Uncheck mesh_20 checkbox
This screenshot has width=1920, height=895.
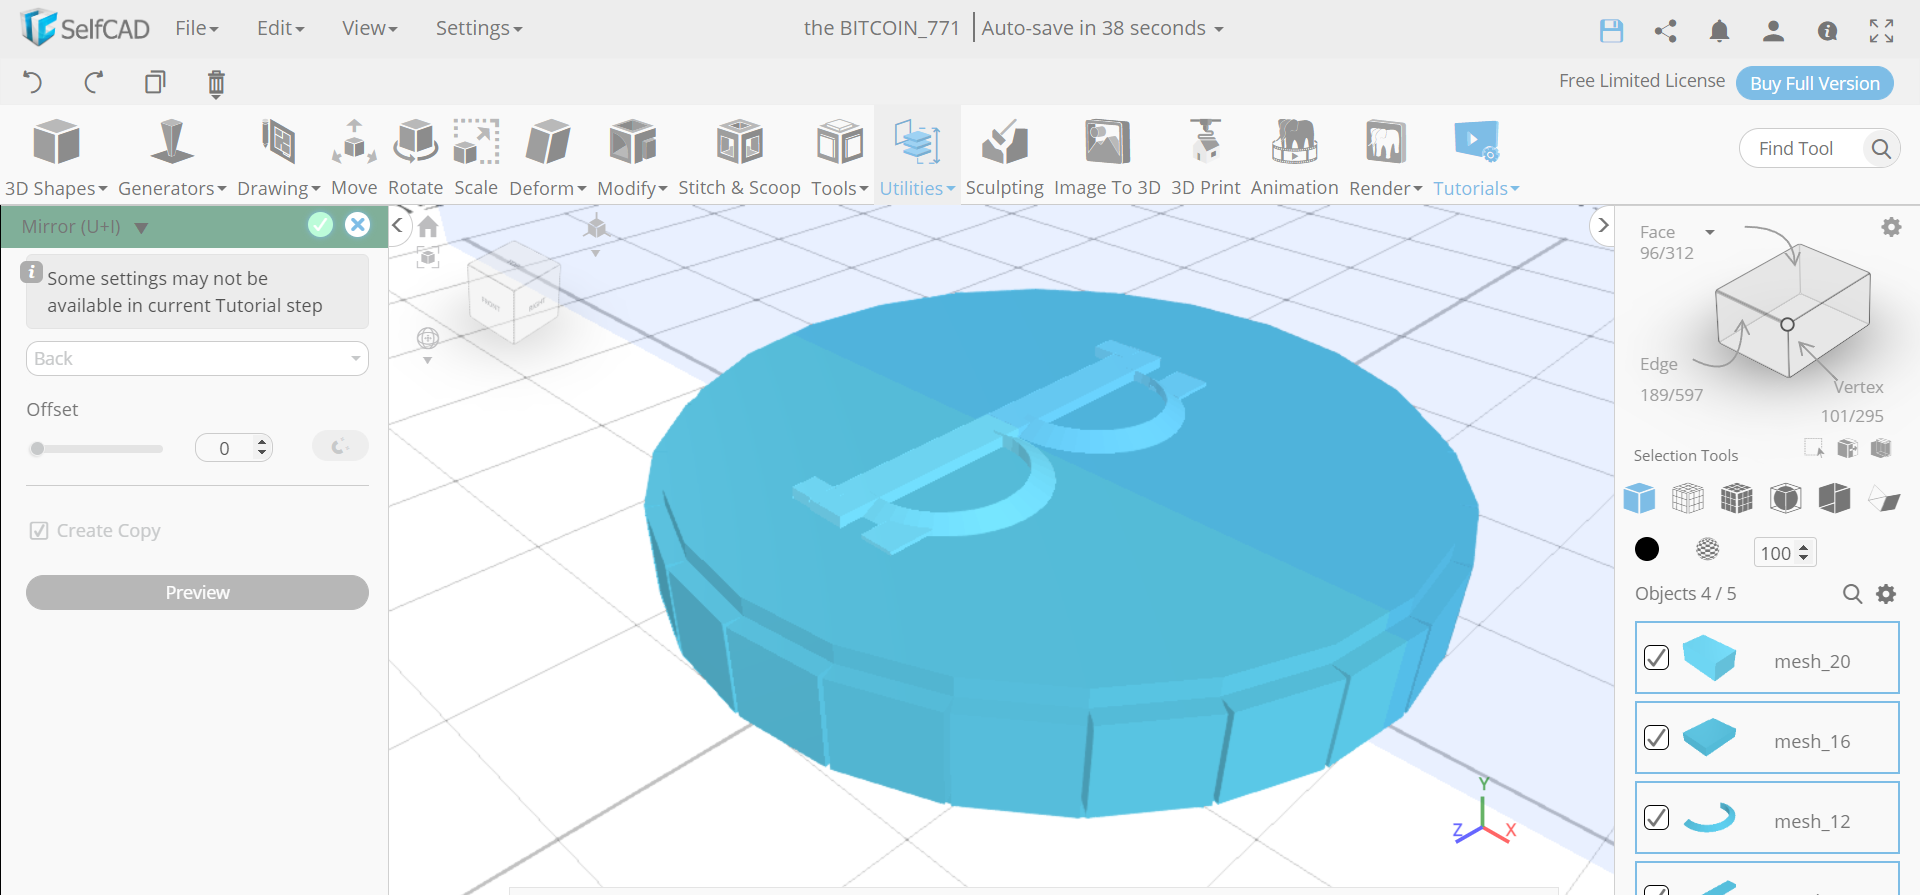1656,657
